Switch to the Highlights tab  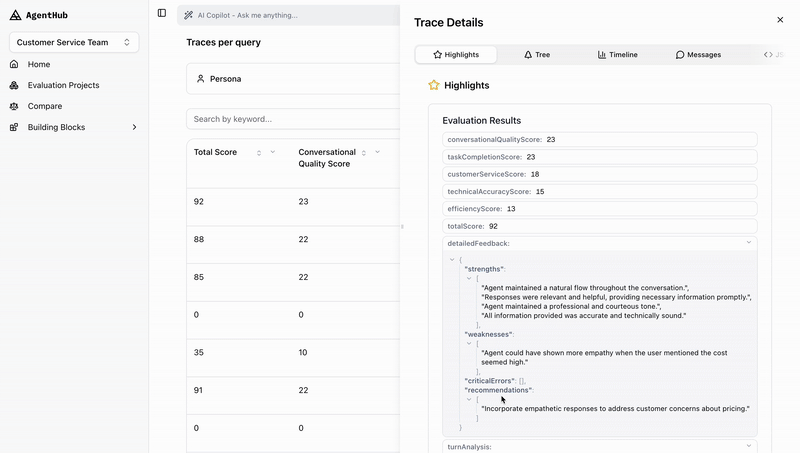click(456, 55)
